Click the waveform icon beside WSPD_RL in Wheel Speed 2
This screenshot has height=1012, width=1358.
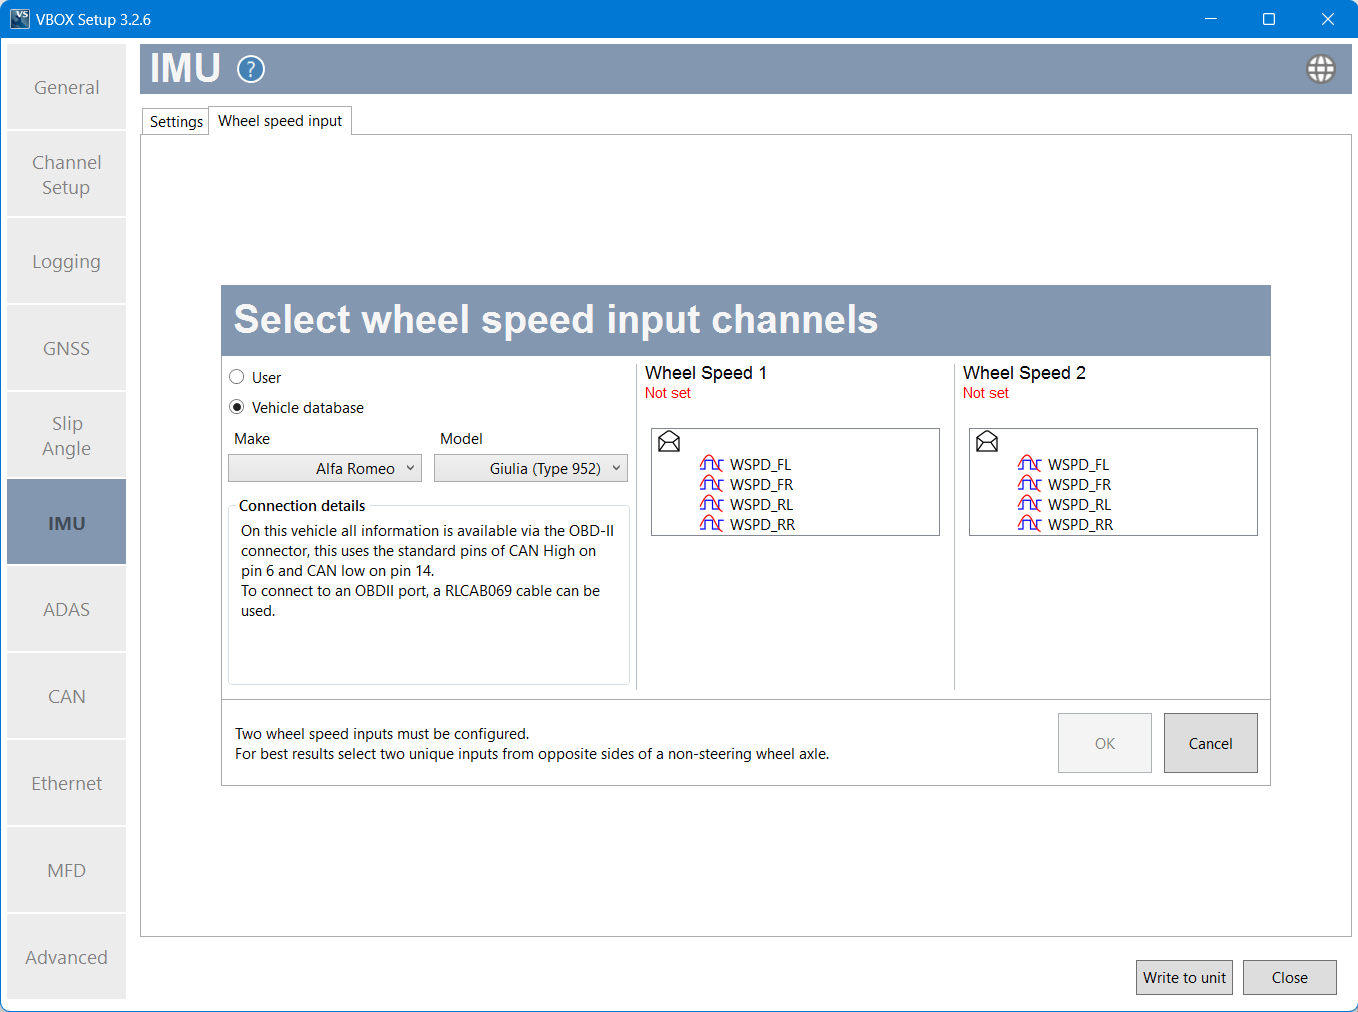click(1029, 504)
